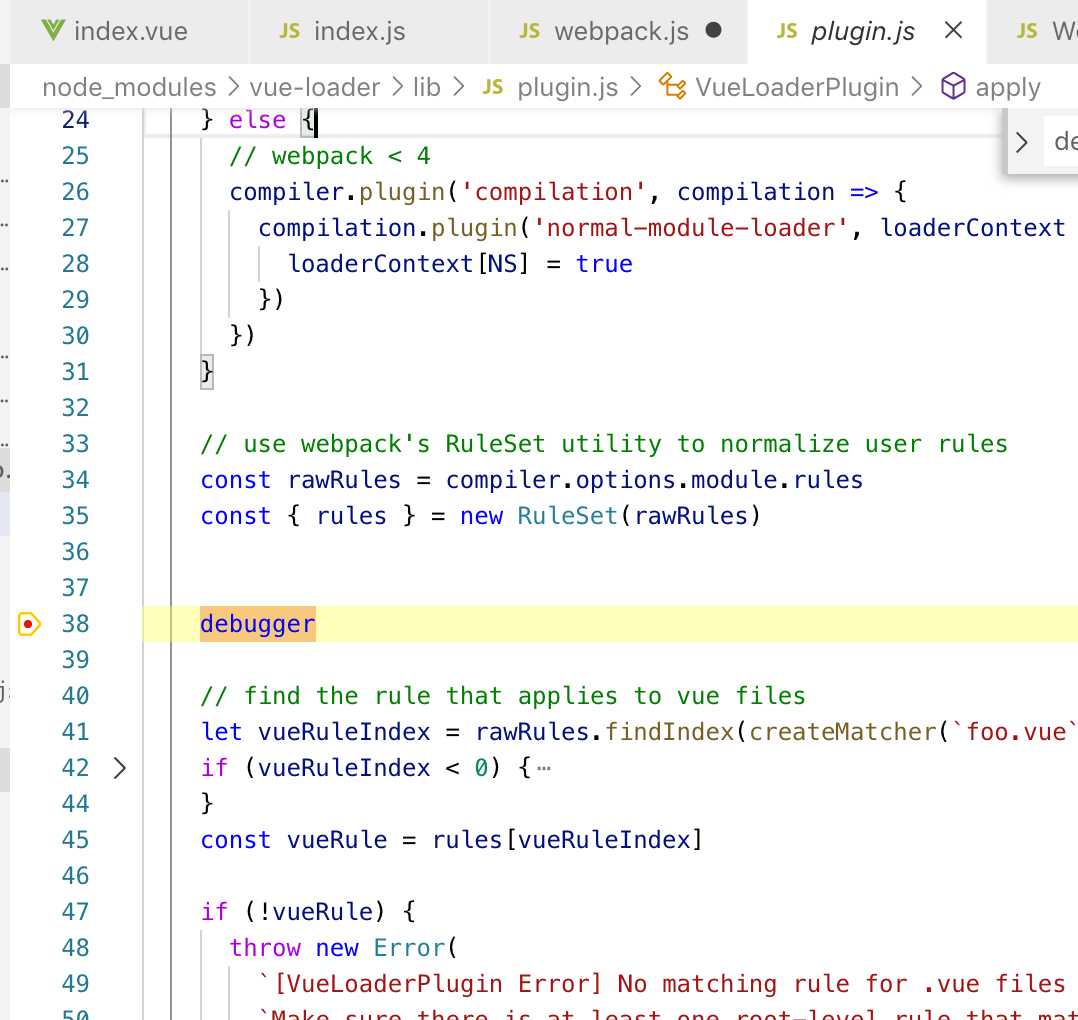The width and height of the screenshot is (1078, 1020).
Task: Expand the find widget replace chevron
Action: click(x=1022, y=143)
